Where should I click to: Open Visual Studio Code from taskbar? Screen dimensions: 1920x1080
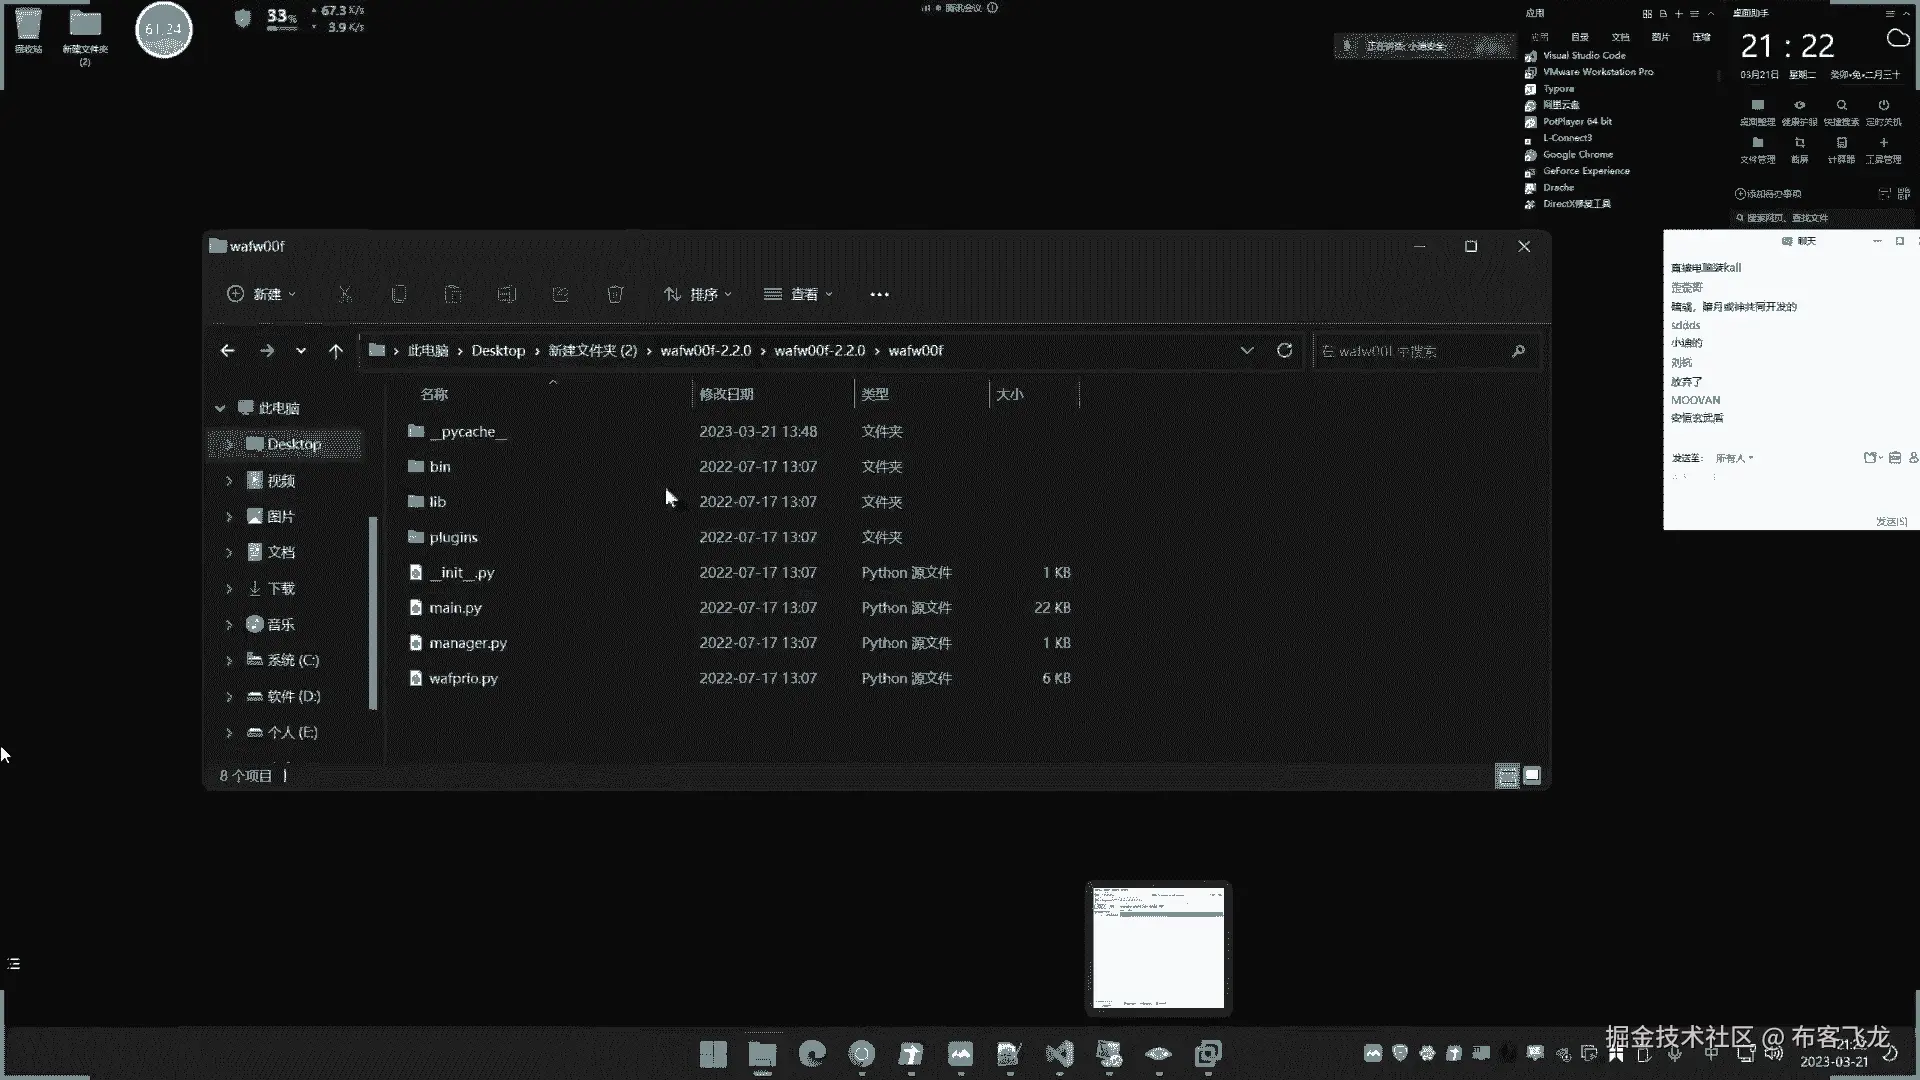click(x=1059, y=1054)
